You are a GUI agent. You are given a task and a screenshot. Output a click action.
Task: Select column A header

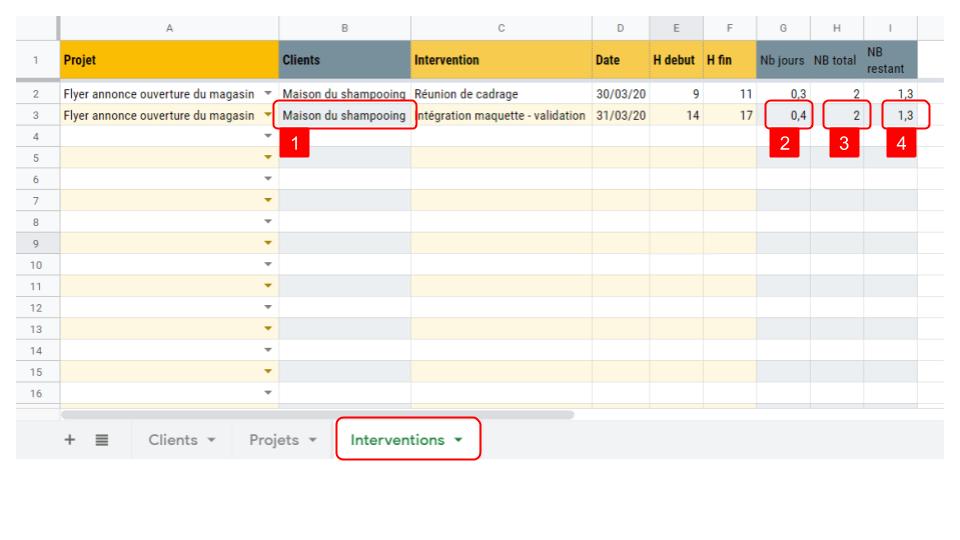click(170, 28)
